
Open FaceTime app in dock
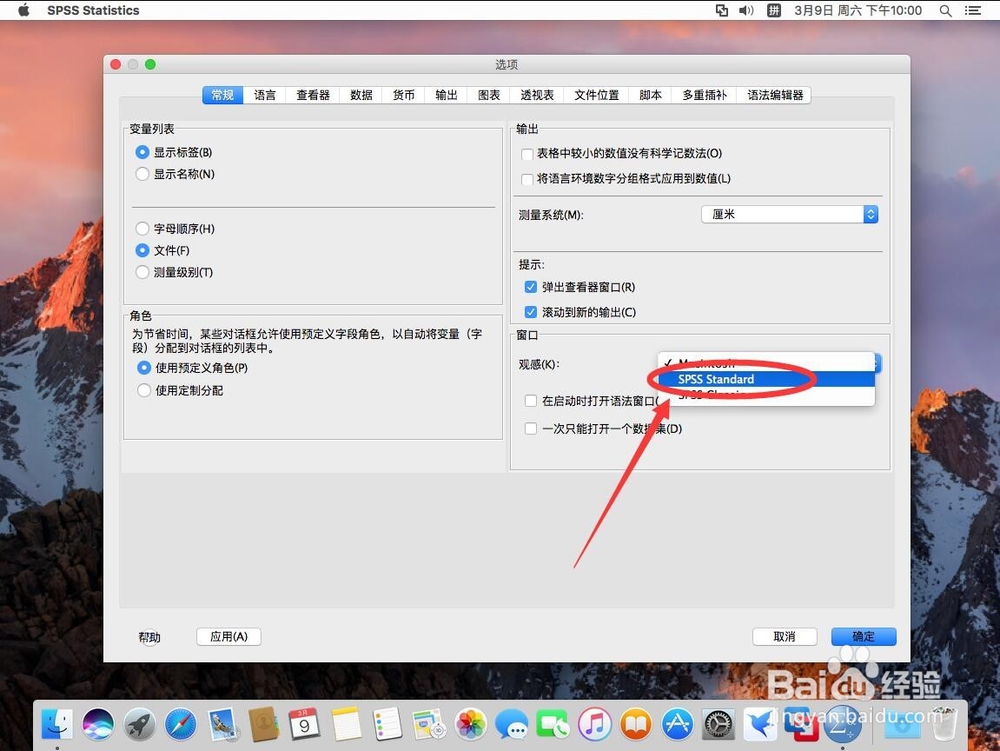[x=553, y=724]
